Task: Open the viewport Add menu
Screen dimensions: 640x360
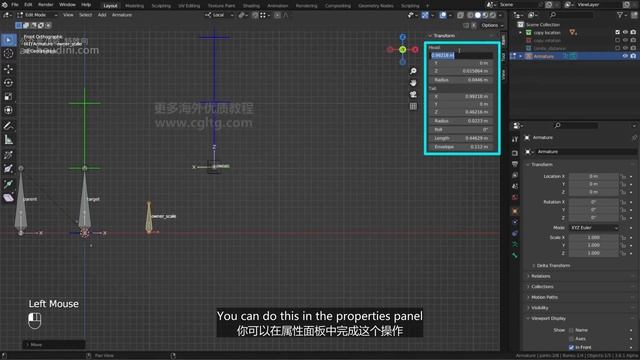Action: (x=102, y=15)
